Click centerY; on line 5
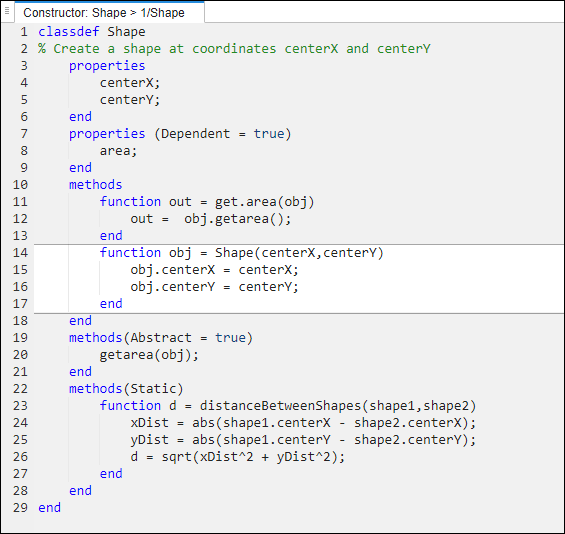This screenshot has height=534, width=565. [x=130, y=100]
